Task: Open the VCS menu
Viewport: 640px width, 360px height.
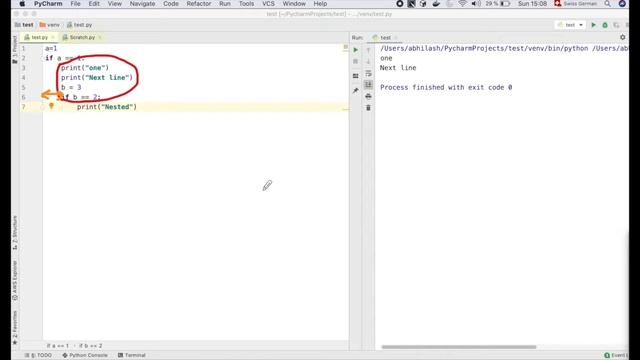Action: click(268, 4)
